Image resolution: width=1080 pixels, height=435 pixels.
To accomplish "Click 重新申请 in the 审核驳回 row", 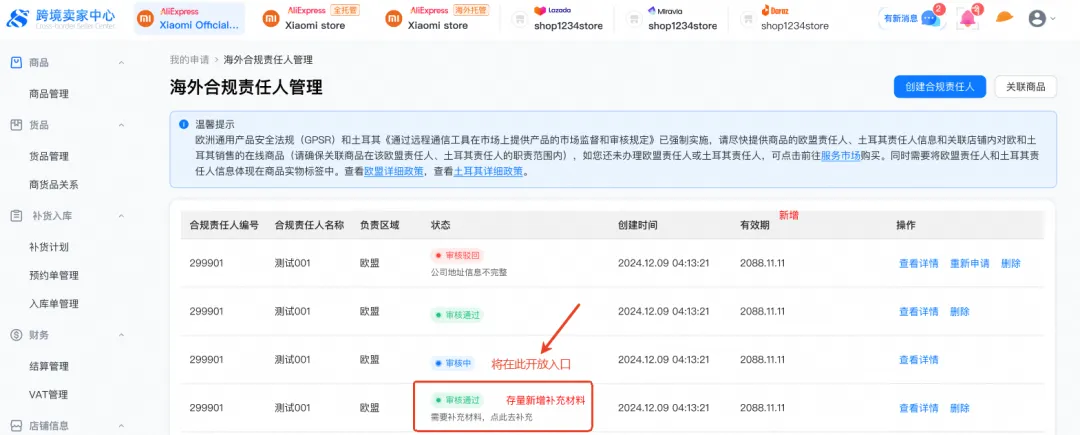I will tap(970, 263).
